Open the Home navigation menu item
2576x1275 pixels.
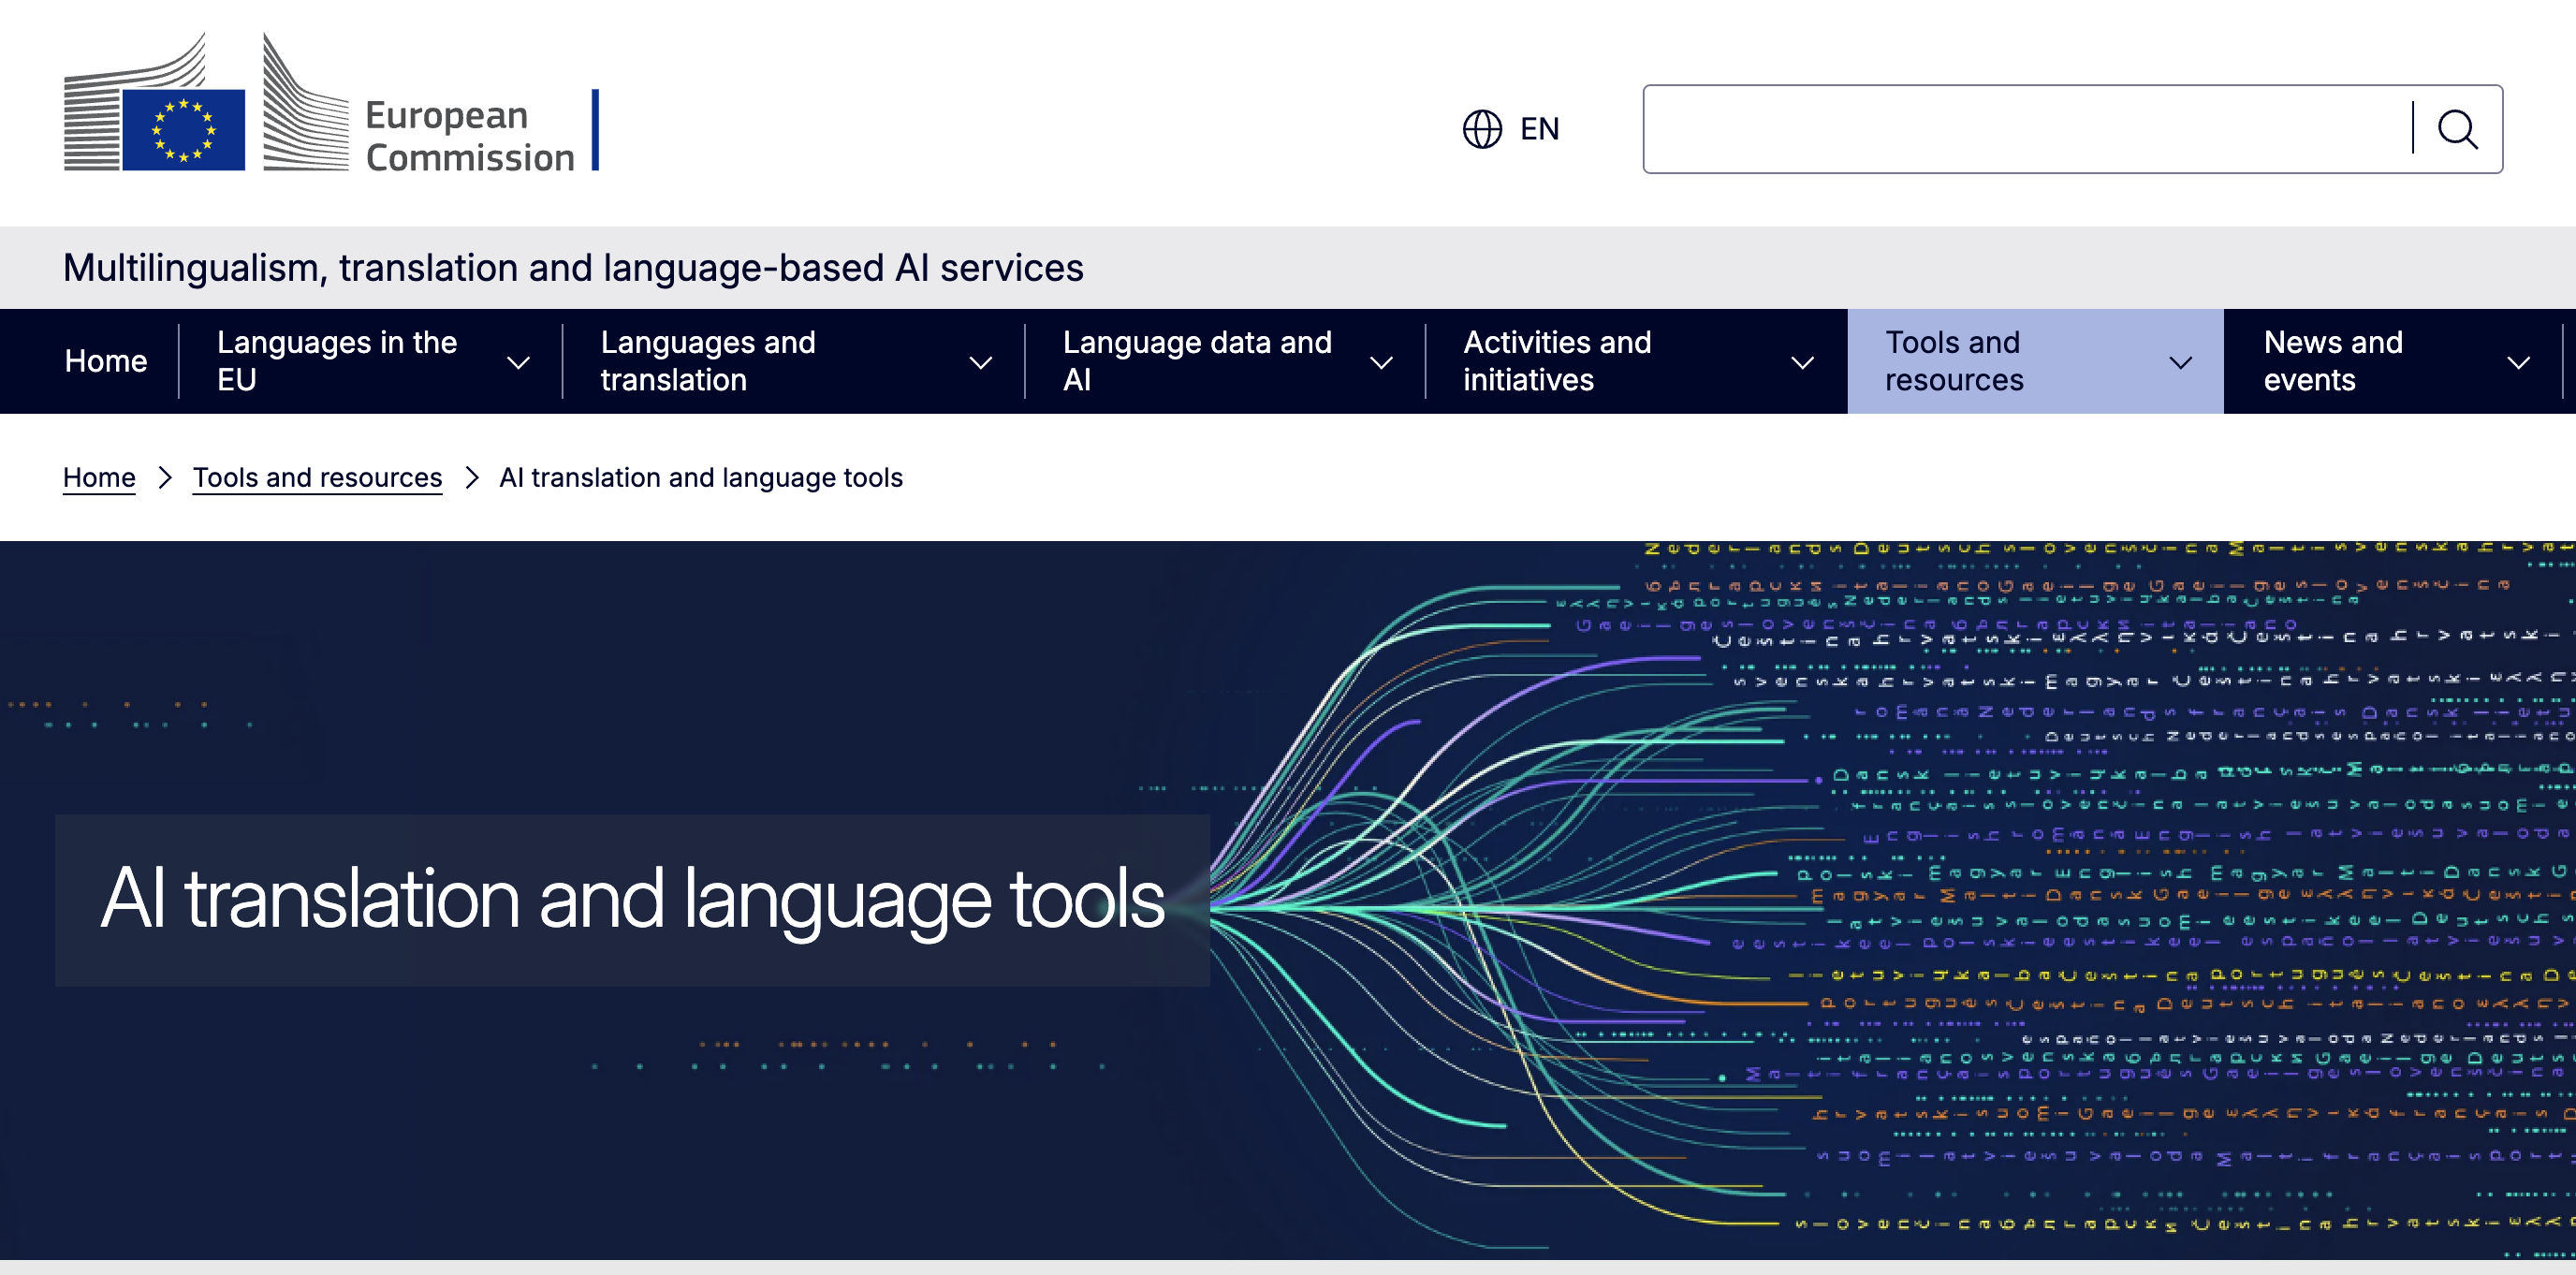pyautogui.click(x=106, y=361)
